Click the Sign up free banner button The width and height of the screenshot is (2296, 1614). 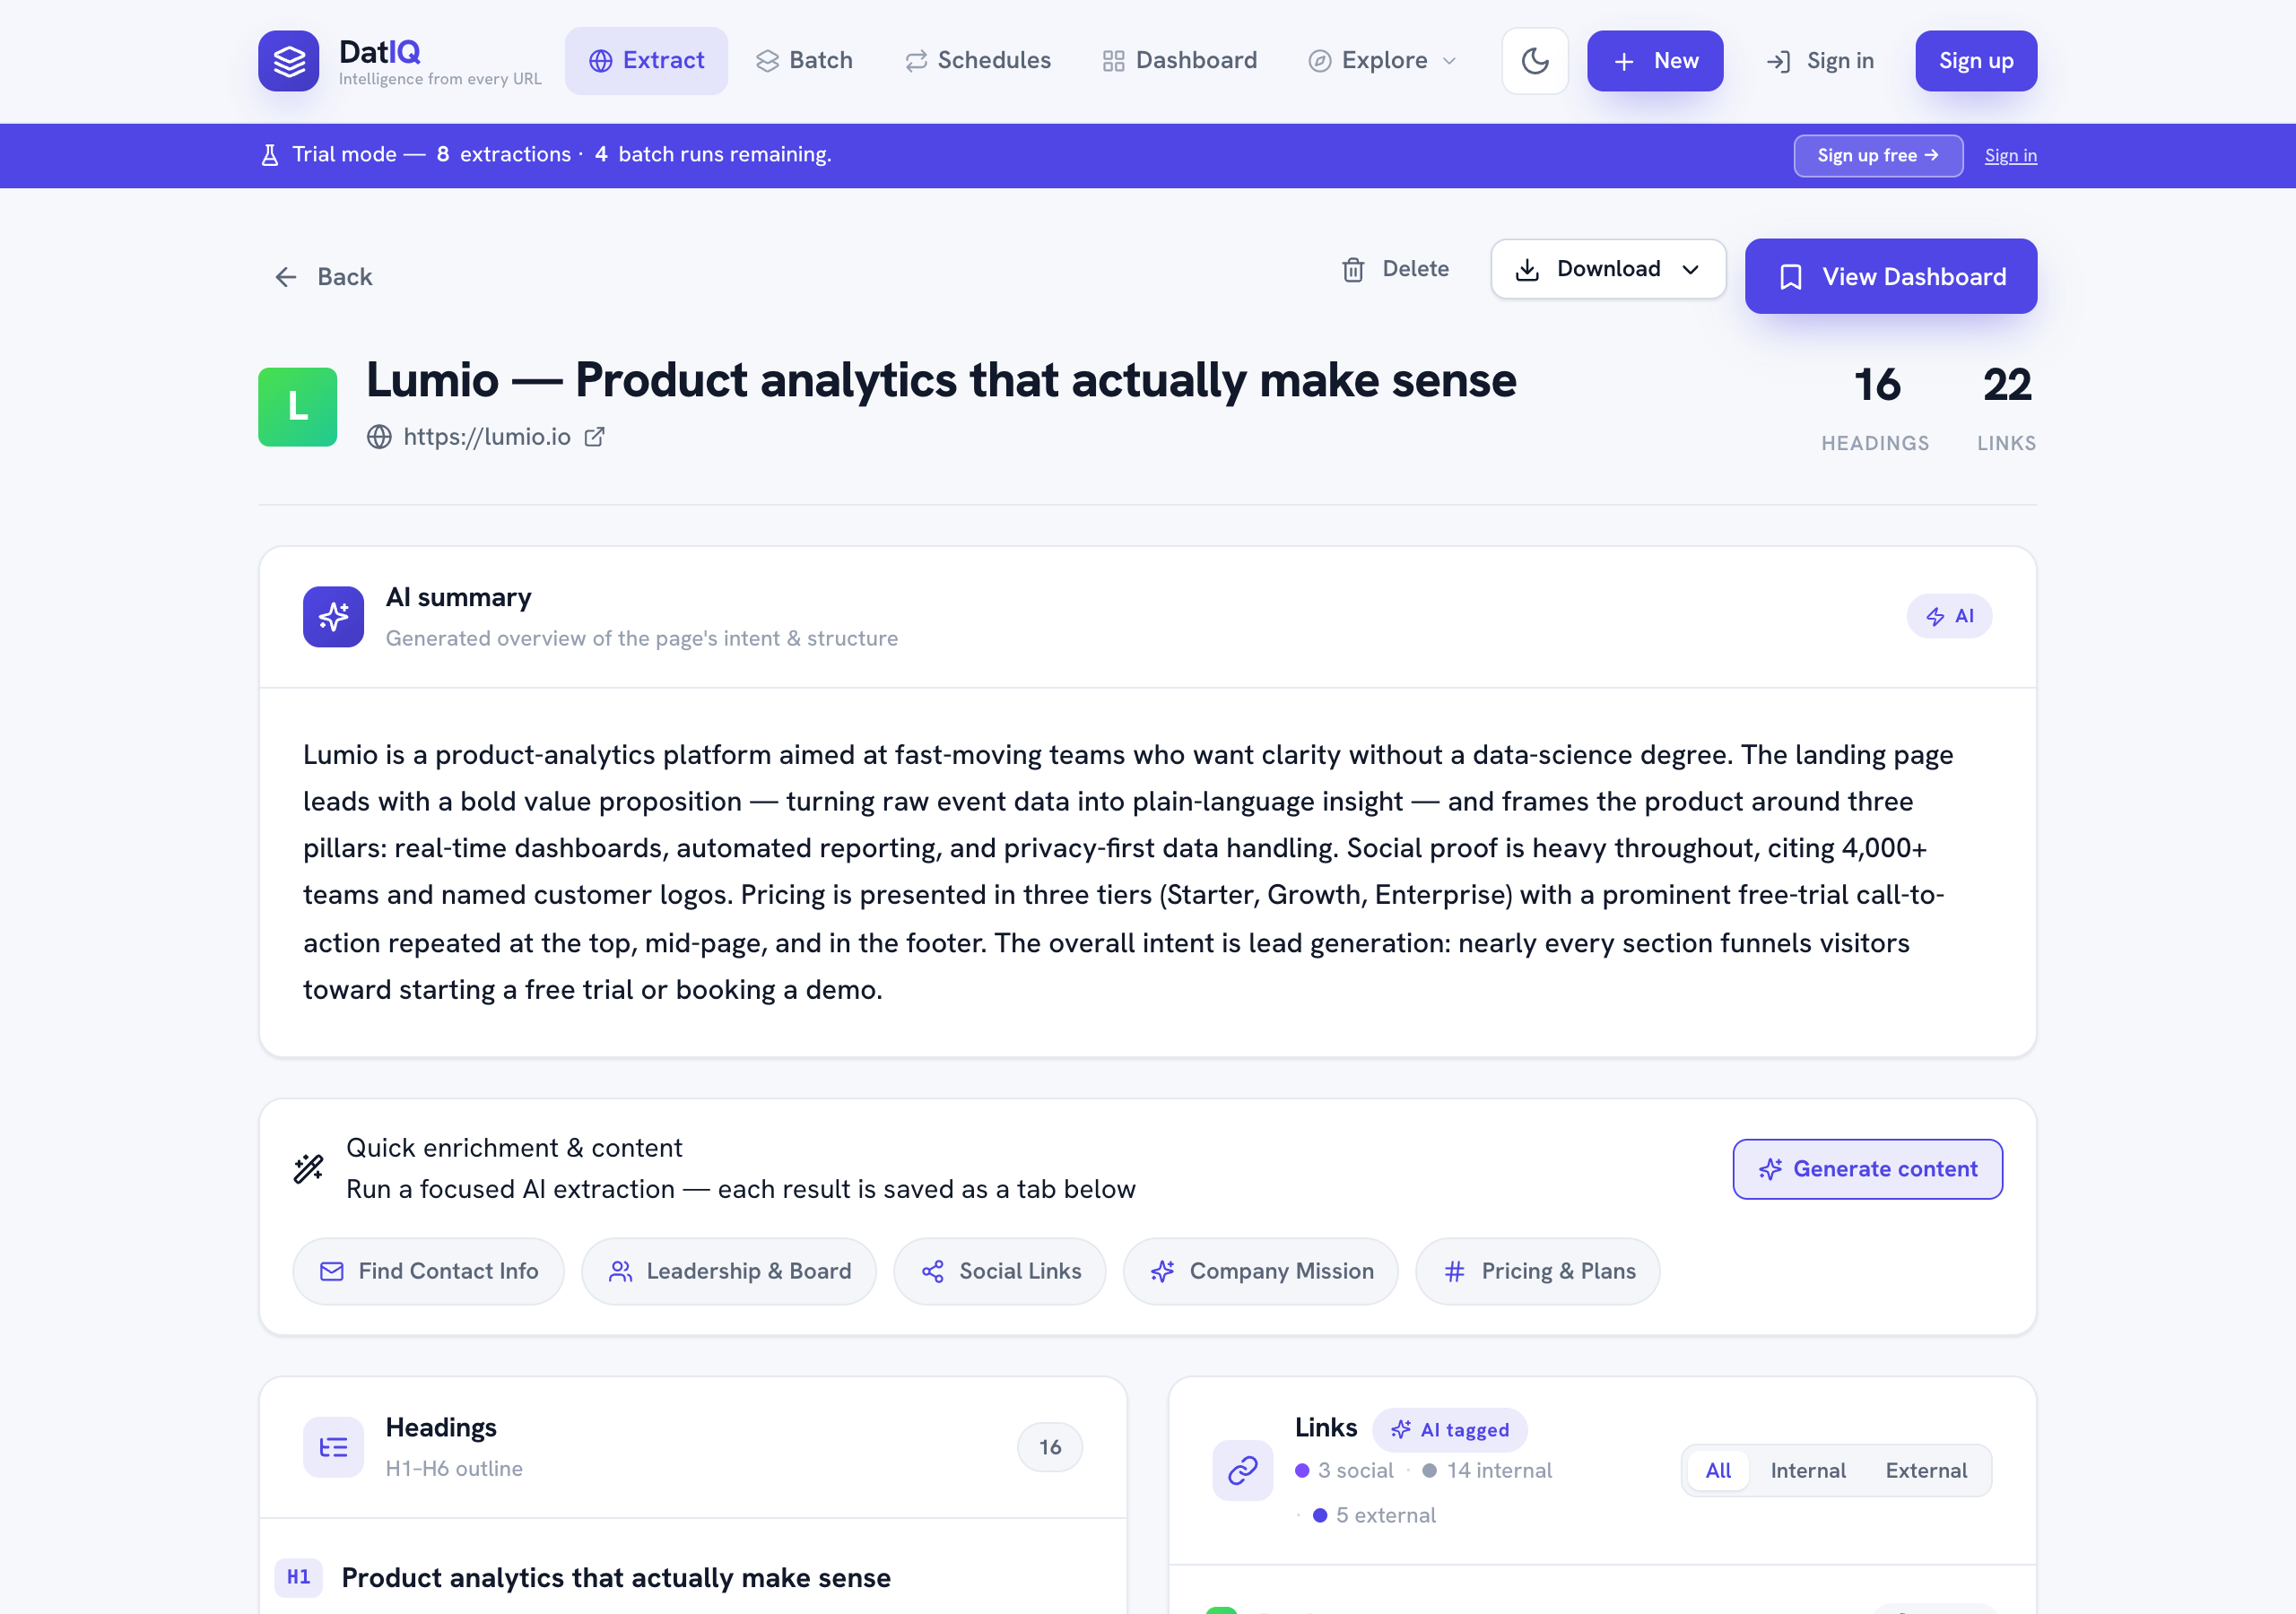coord(1877,155)
